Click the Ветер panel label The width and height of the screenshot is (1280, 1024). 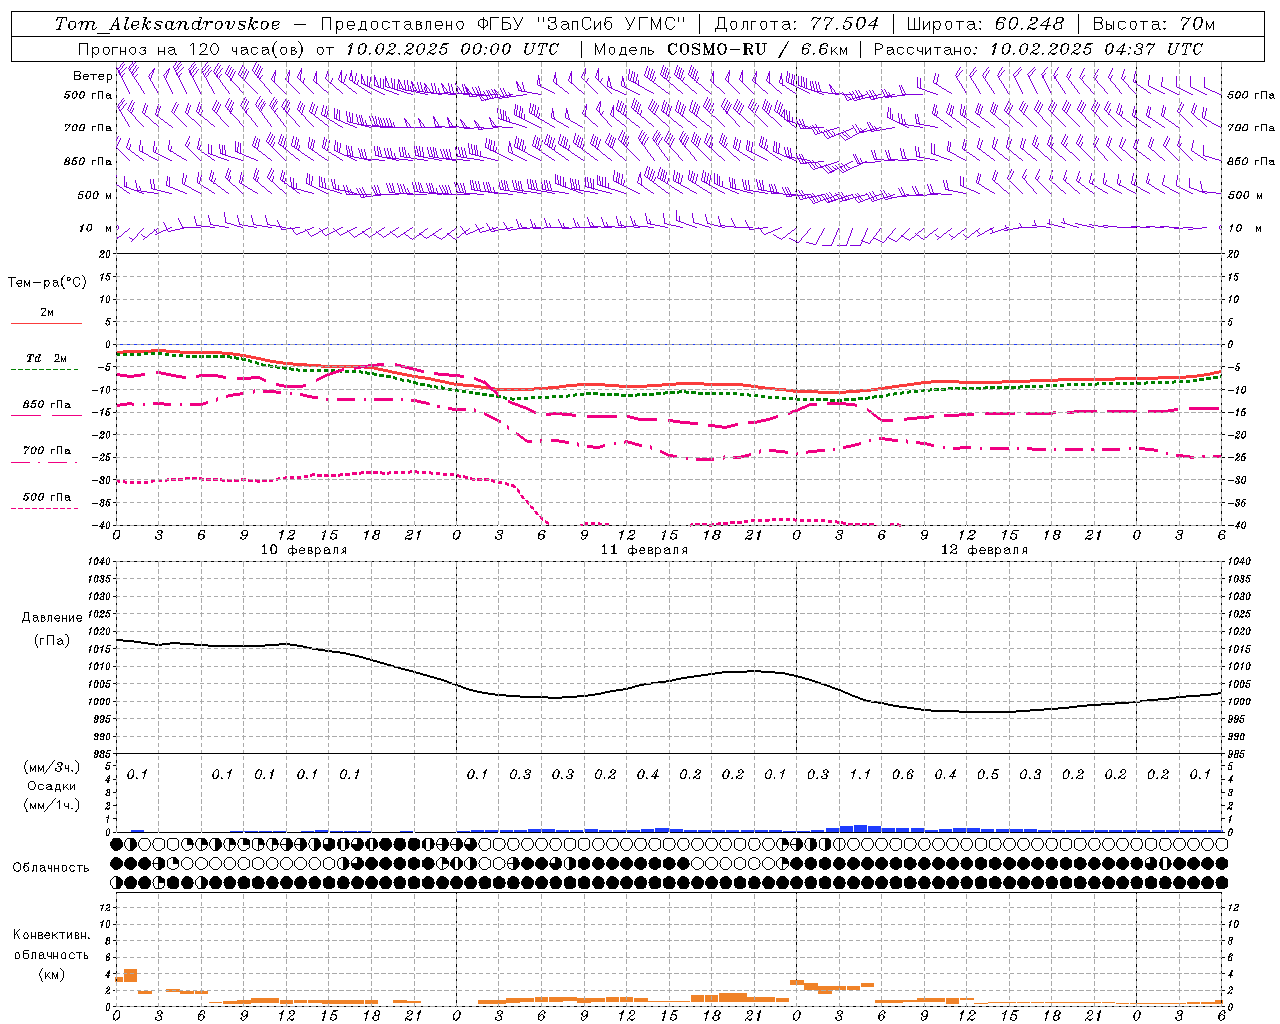92,76
